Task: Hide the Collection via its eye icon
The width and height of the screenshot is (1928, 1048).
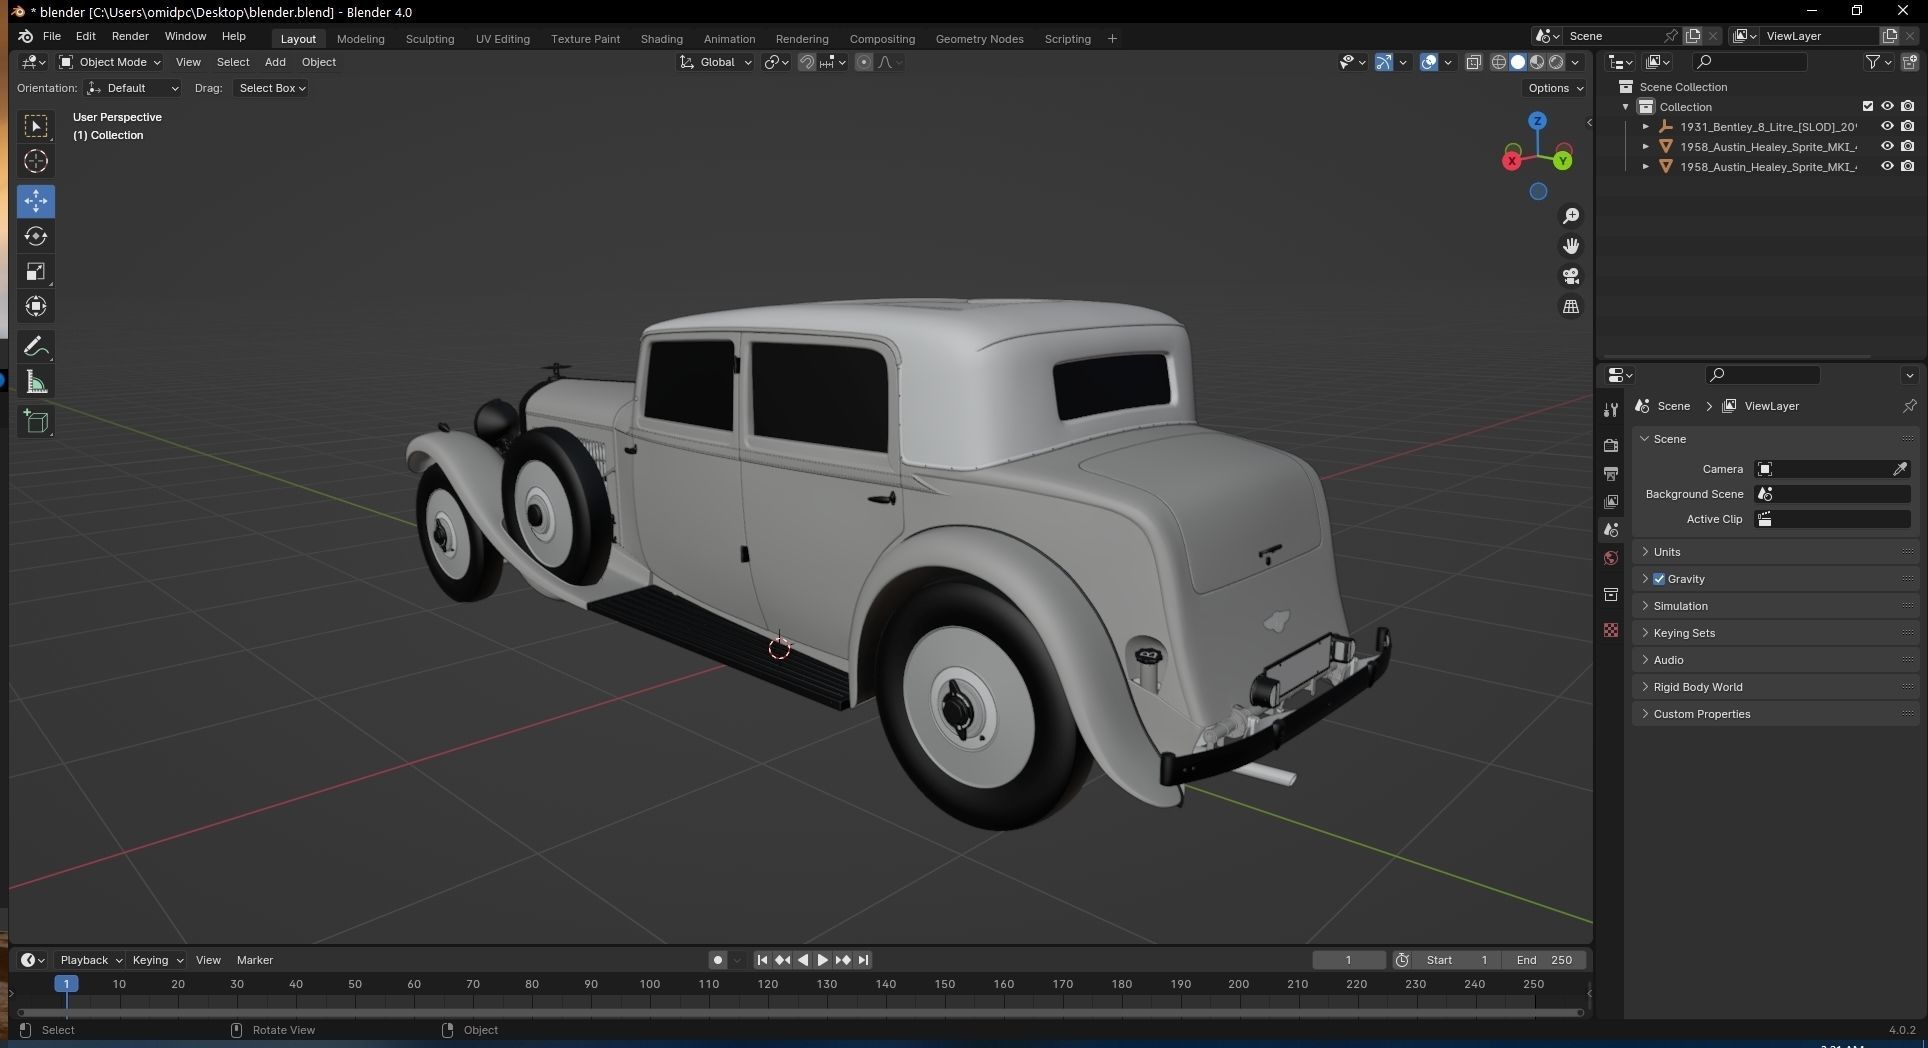Action: (x=1887, y=106)
